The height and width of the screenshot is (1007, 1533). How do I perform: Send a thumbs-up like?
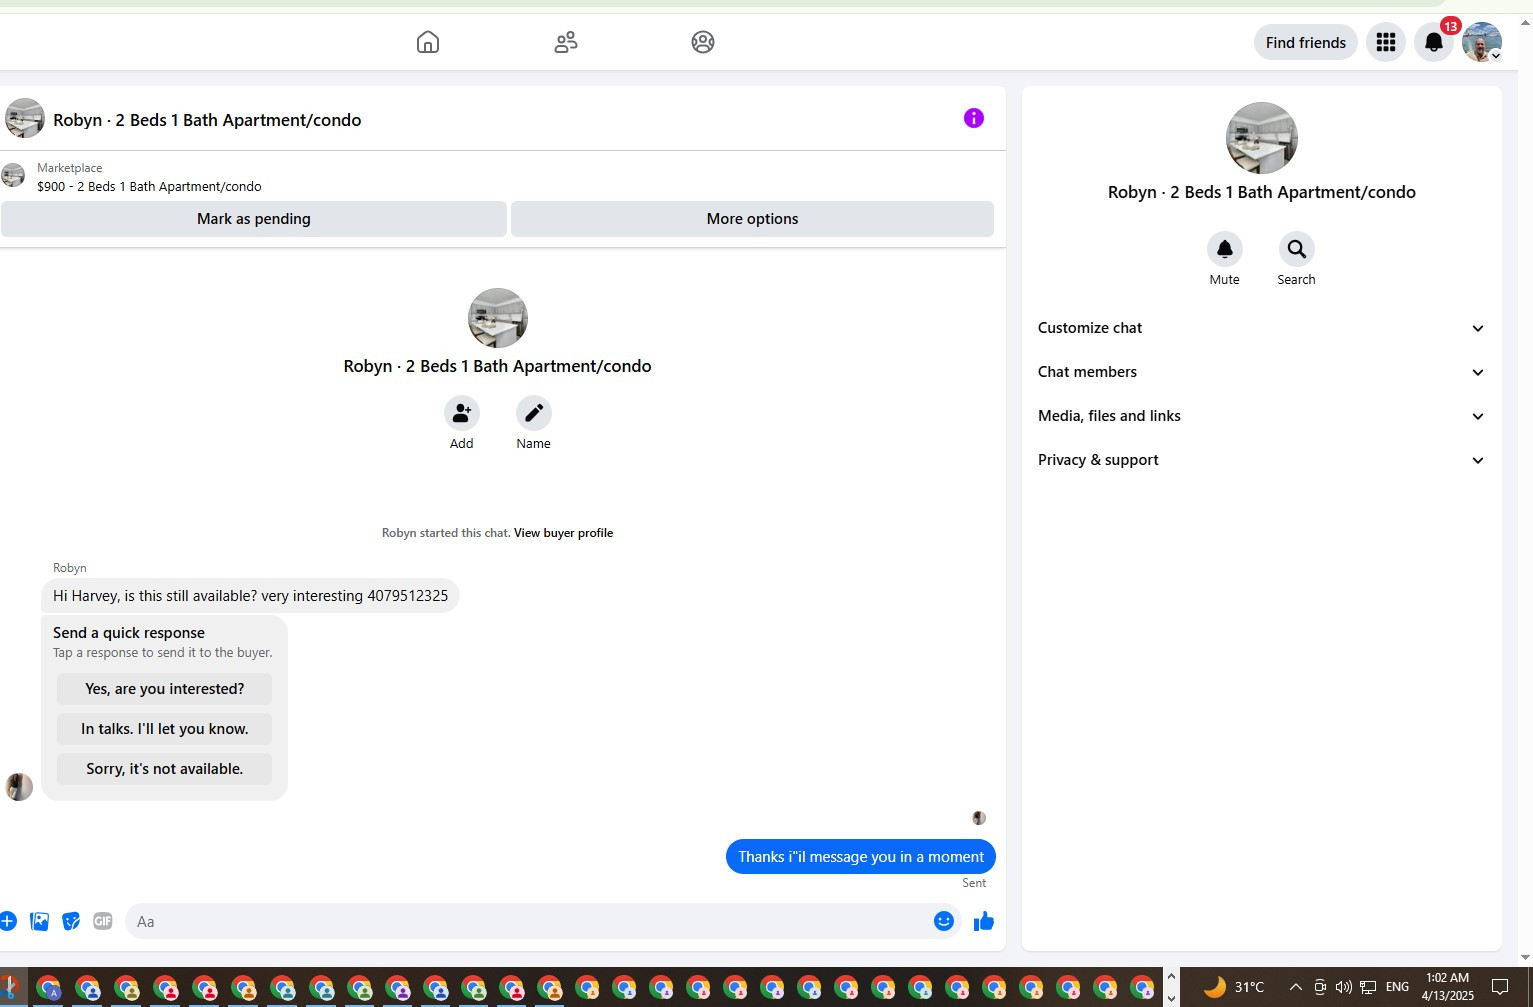pyautogui.click(x=984, y=921)
